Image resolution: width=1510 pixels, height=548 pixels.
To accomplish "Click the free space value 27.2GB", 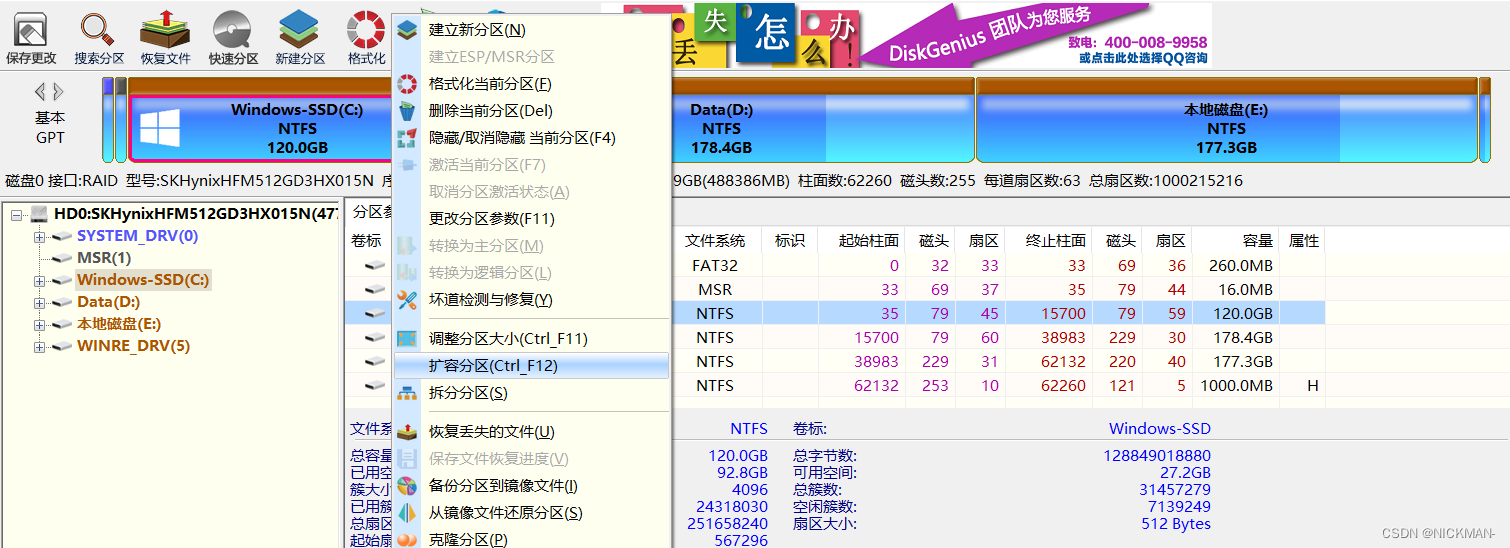I will click(x=1185, y=472).
